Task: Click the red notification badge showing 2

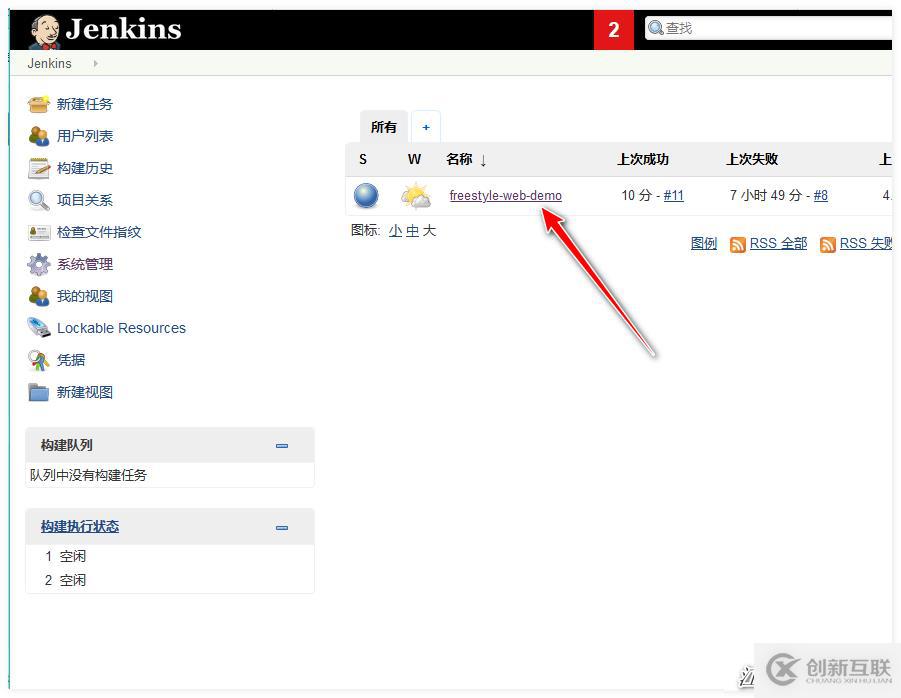Action: coord(614,29)
